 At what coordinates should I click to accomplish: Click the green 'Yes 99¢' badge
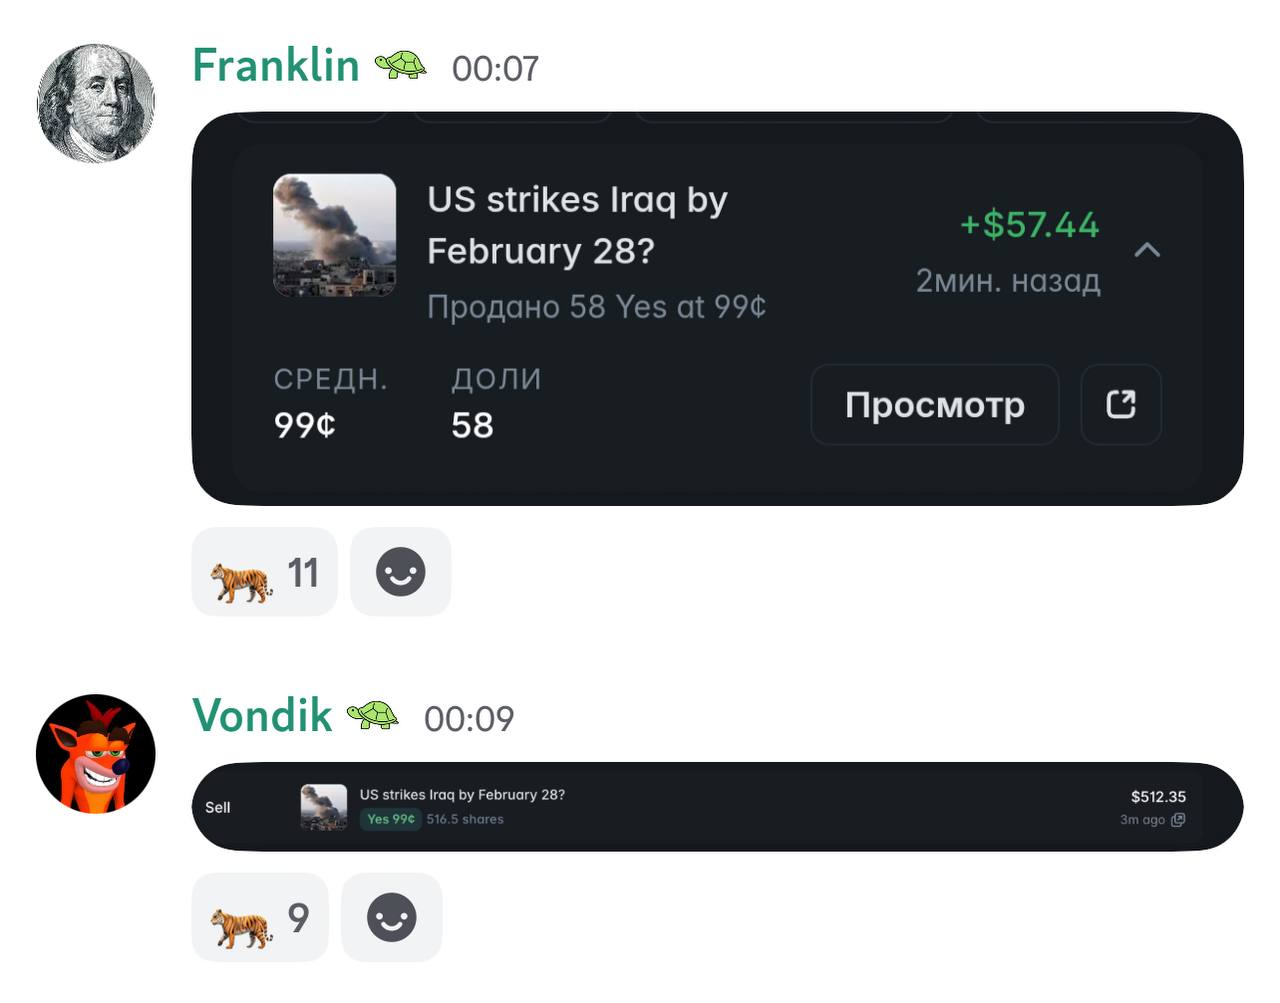tap(390, 819)
